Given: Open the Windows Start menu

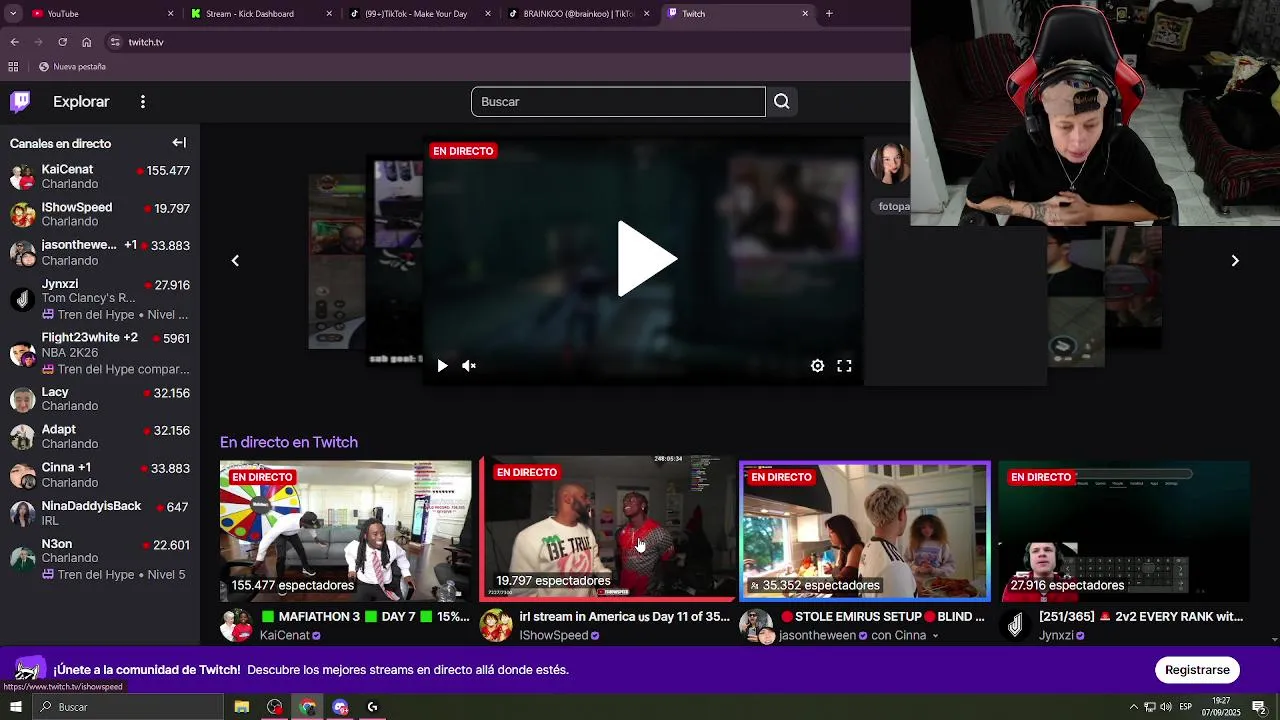Looking at the screenshot, I should click(15, 707).
